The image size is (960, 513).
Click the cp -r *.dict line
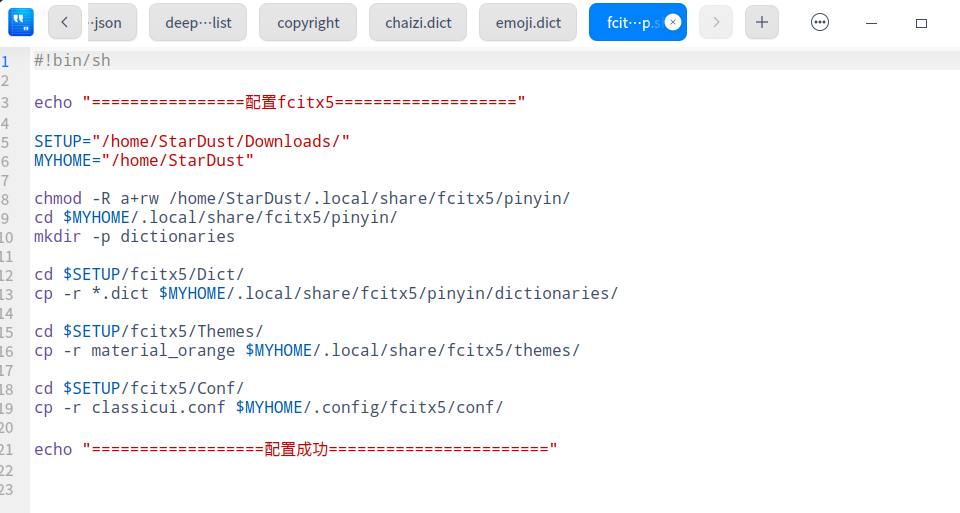point(326,293)
